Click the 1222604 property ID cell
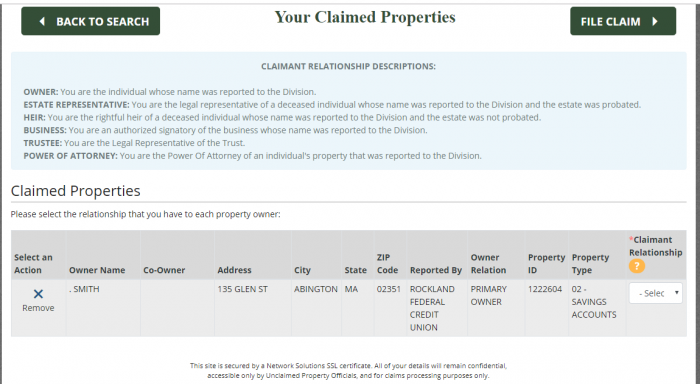Screen dimensions: 700x384 (545, 289)
